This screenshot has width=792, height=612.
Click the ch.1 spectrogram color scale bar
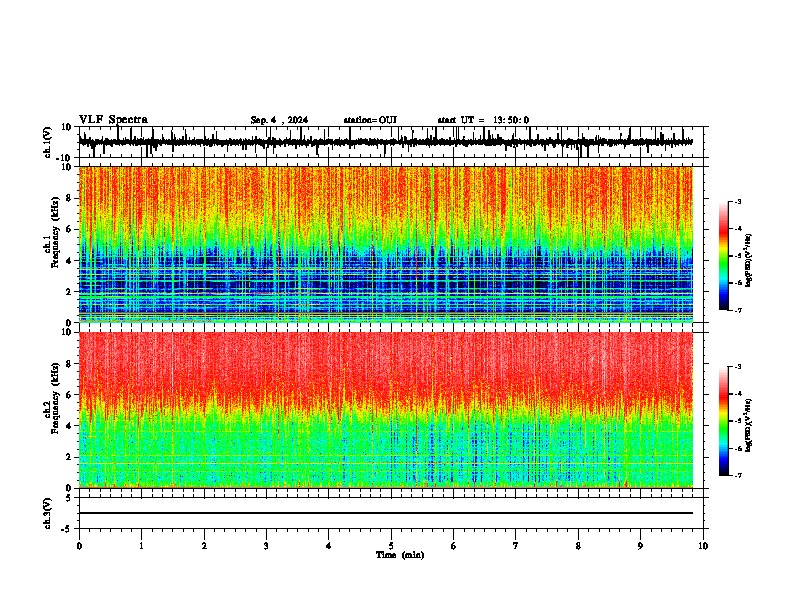pyautogui.click(x=723, y=256)
